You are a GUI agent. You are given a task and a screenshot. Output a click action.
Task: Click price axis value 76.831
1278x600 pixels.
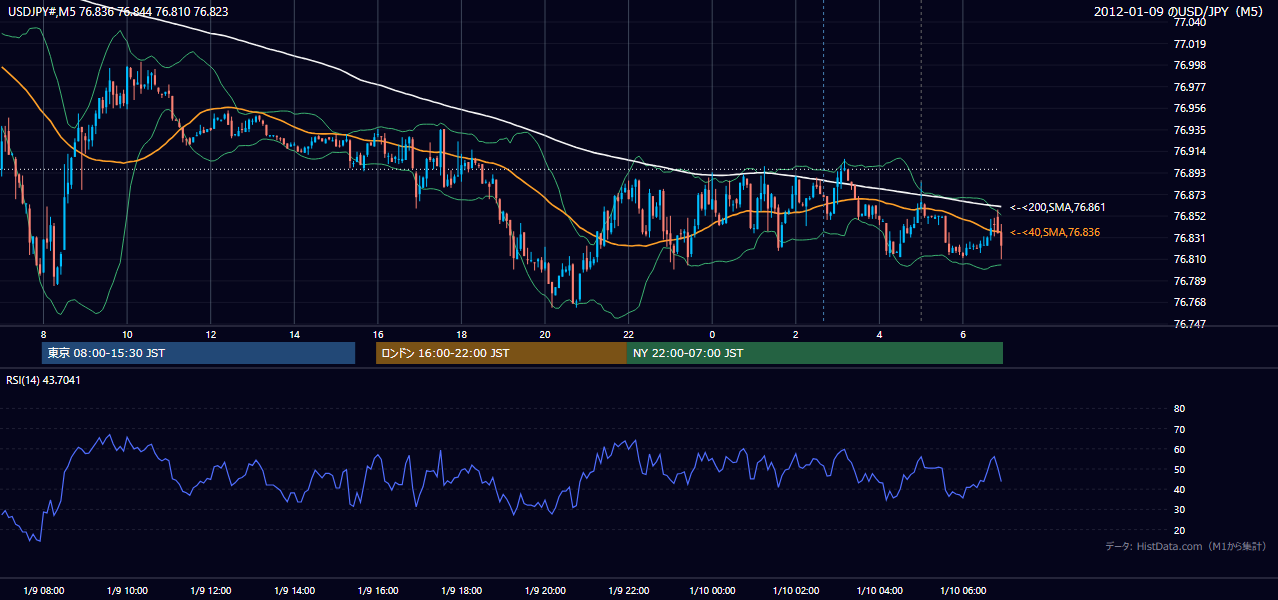click(x=1190, y=238)
